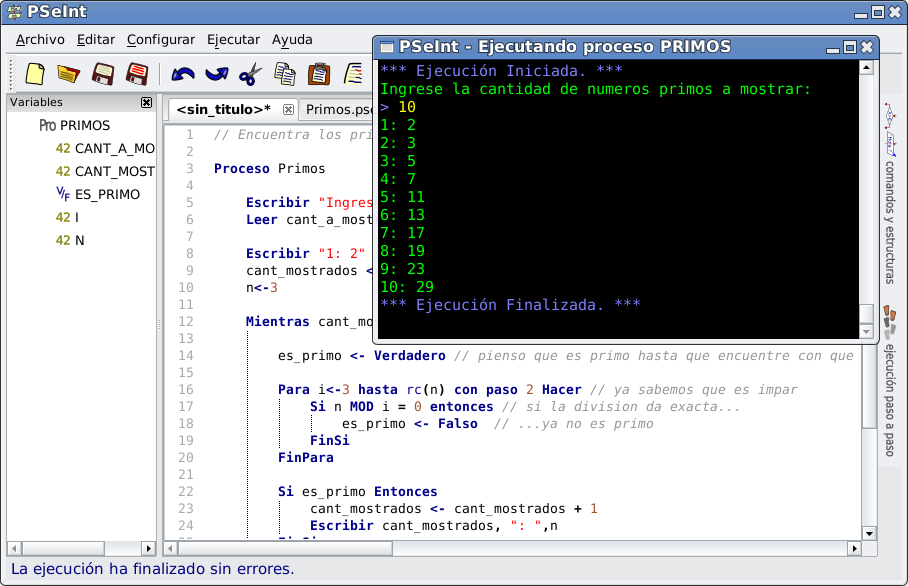This screenshot has width=908, height=586.
Task: Open an existing pseudocode file
Action: [67, 74]
